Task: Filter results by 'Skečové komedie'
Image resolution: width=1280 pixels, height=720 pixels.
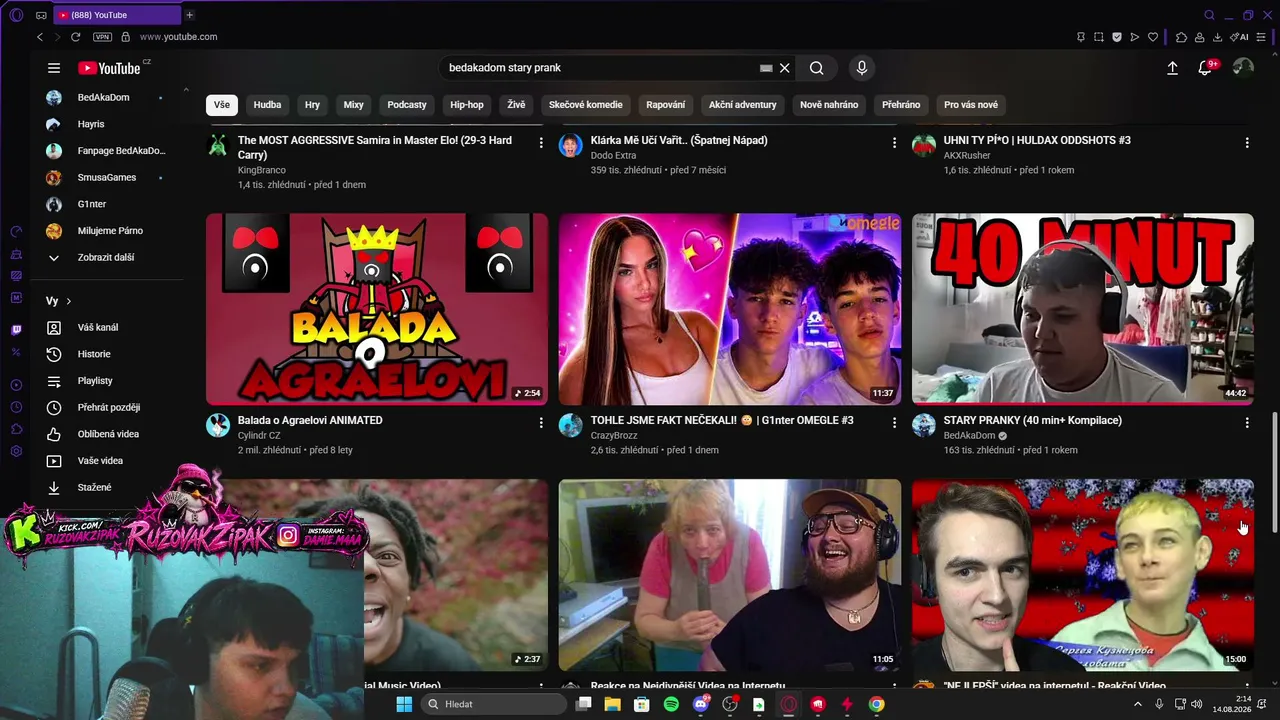Action: coord(585,105)
